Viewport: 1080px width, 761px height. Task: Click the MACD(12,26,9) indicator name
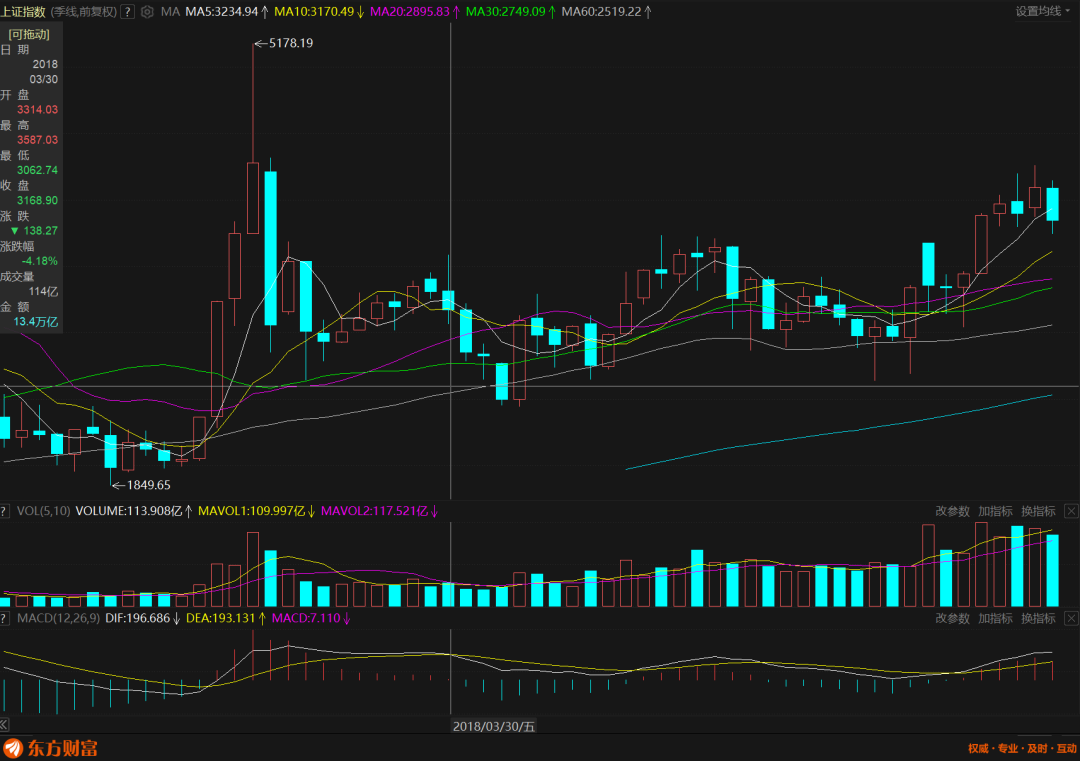[59, 618]
